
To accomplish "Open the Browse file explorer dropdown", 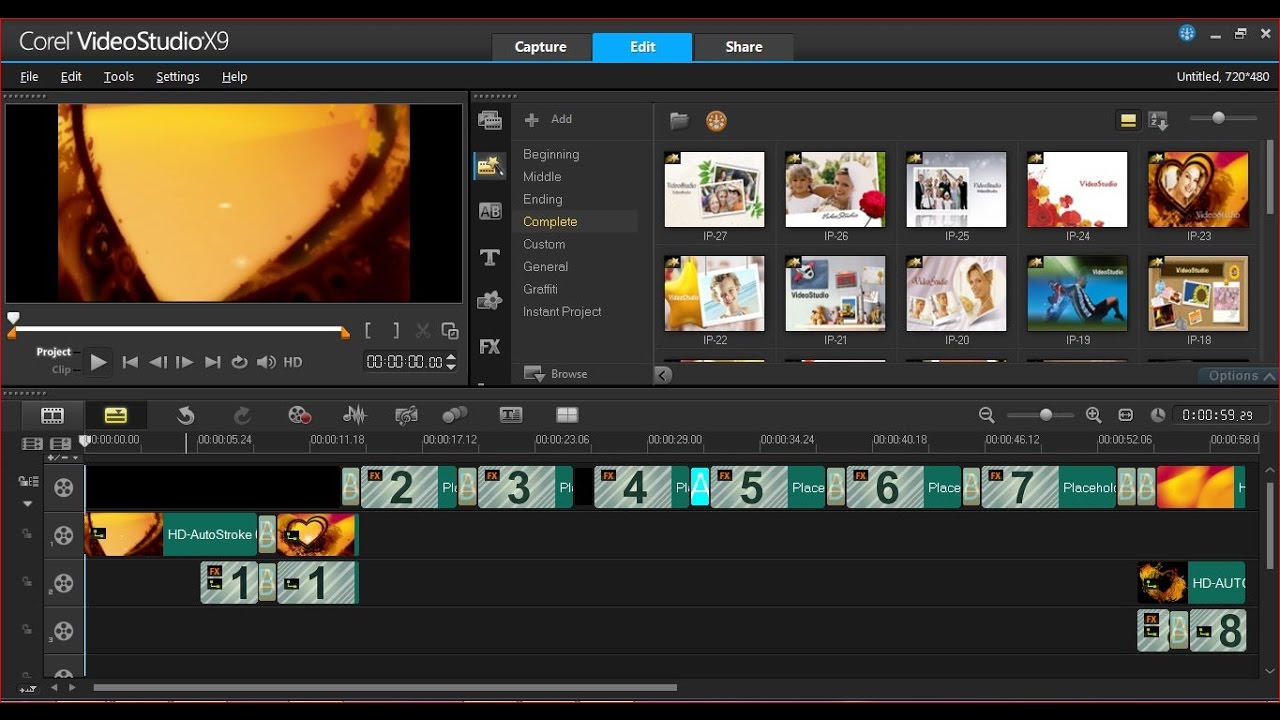I will click(556, 374).
